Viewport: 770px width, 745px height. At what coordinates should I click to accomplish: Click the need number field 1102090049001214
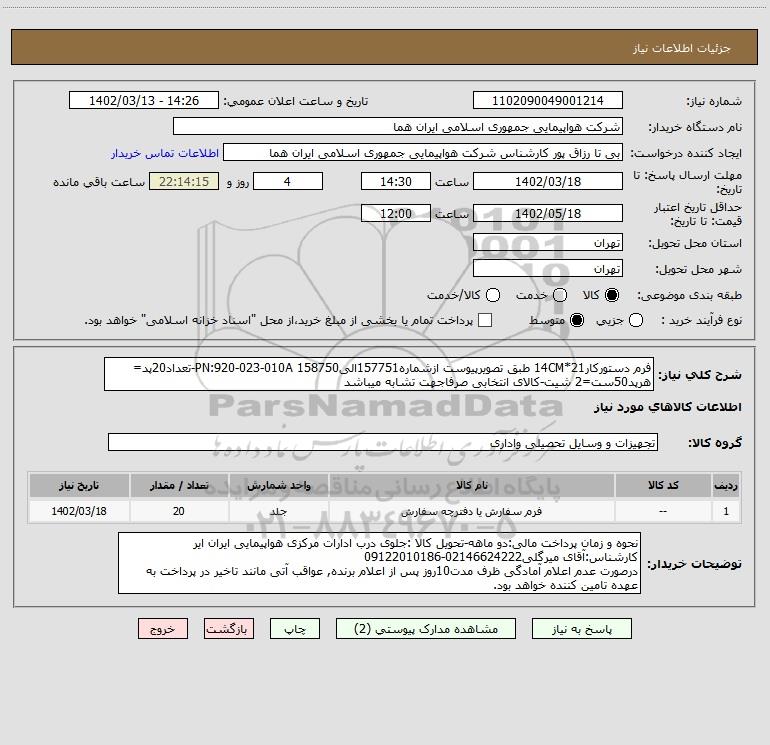[548, 101]
